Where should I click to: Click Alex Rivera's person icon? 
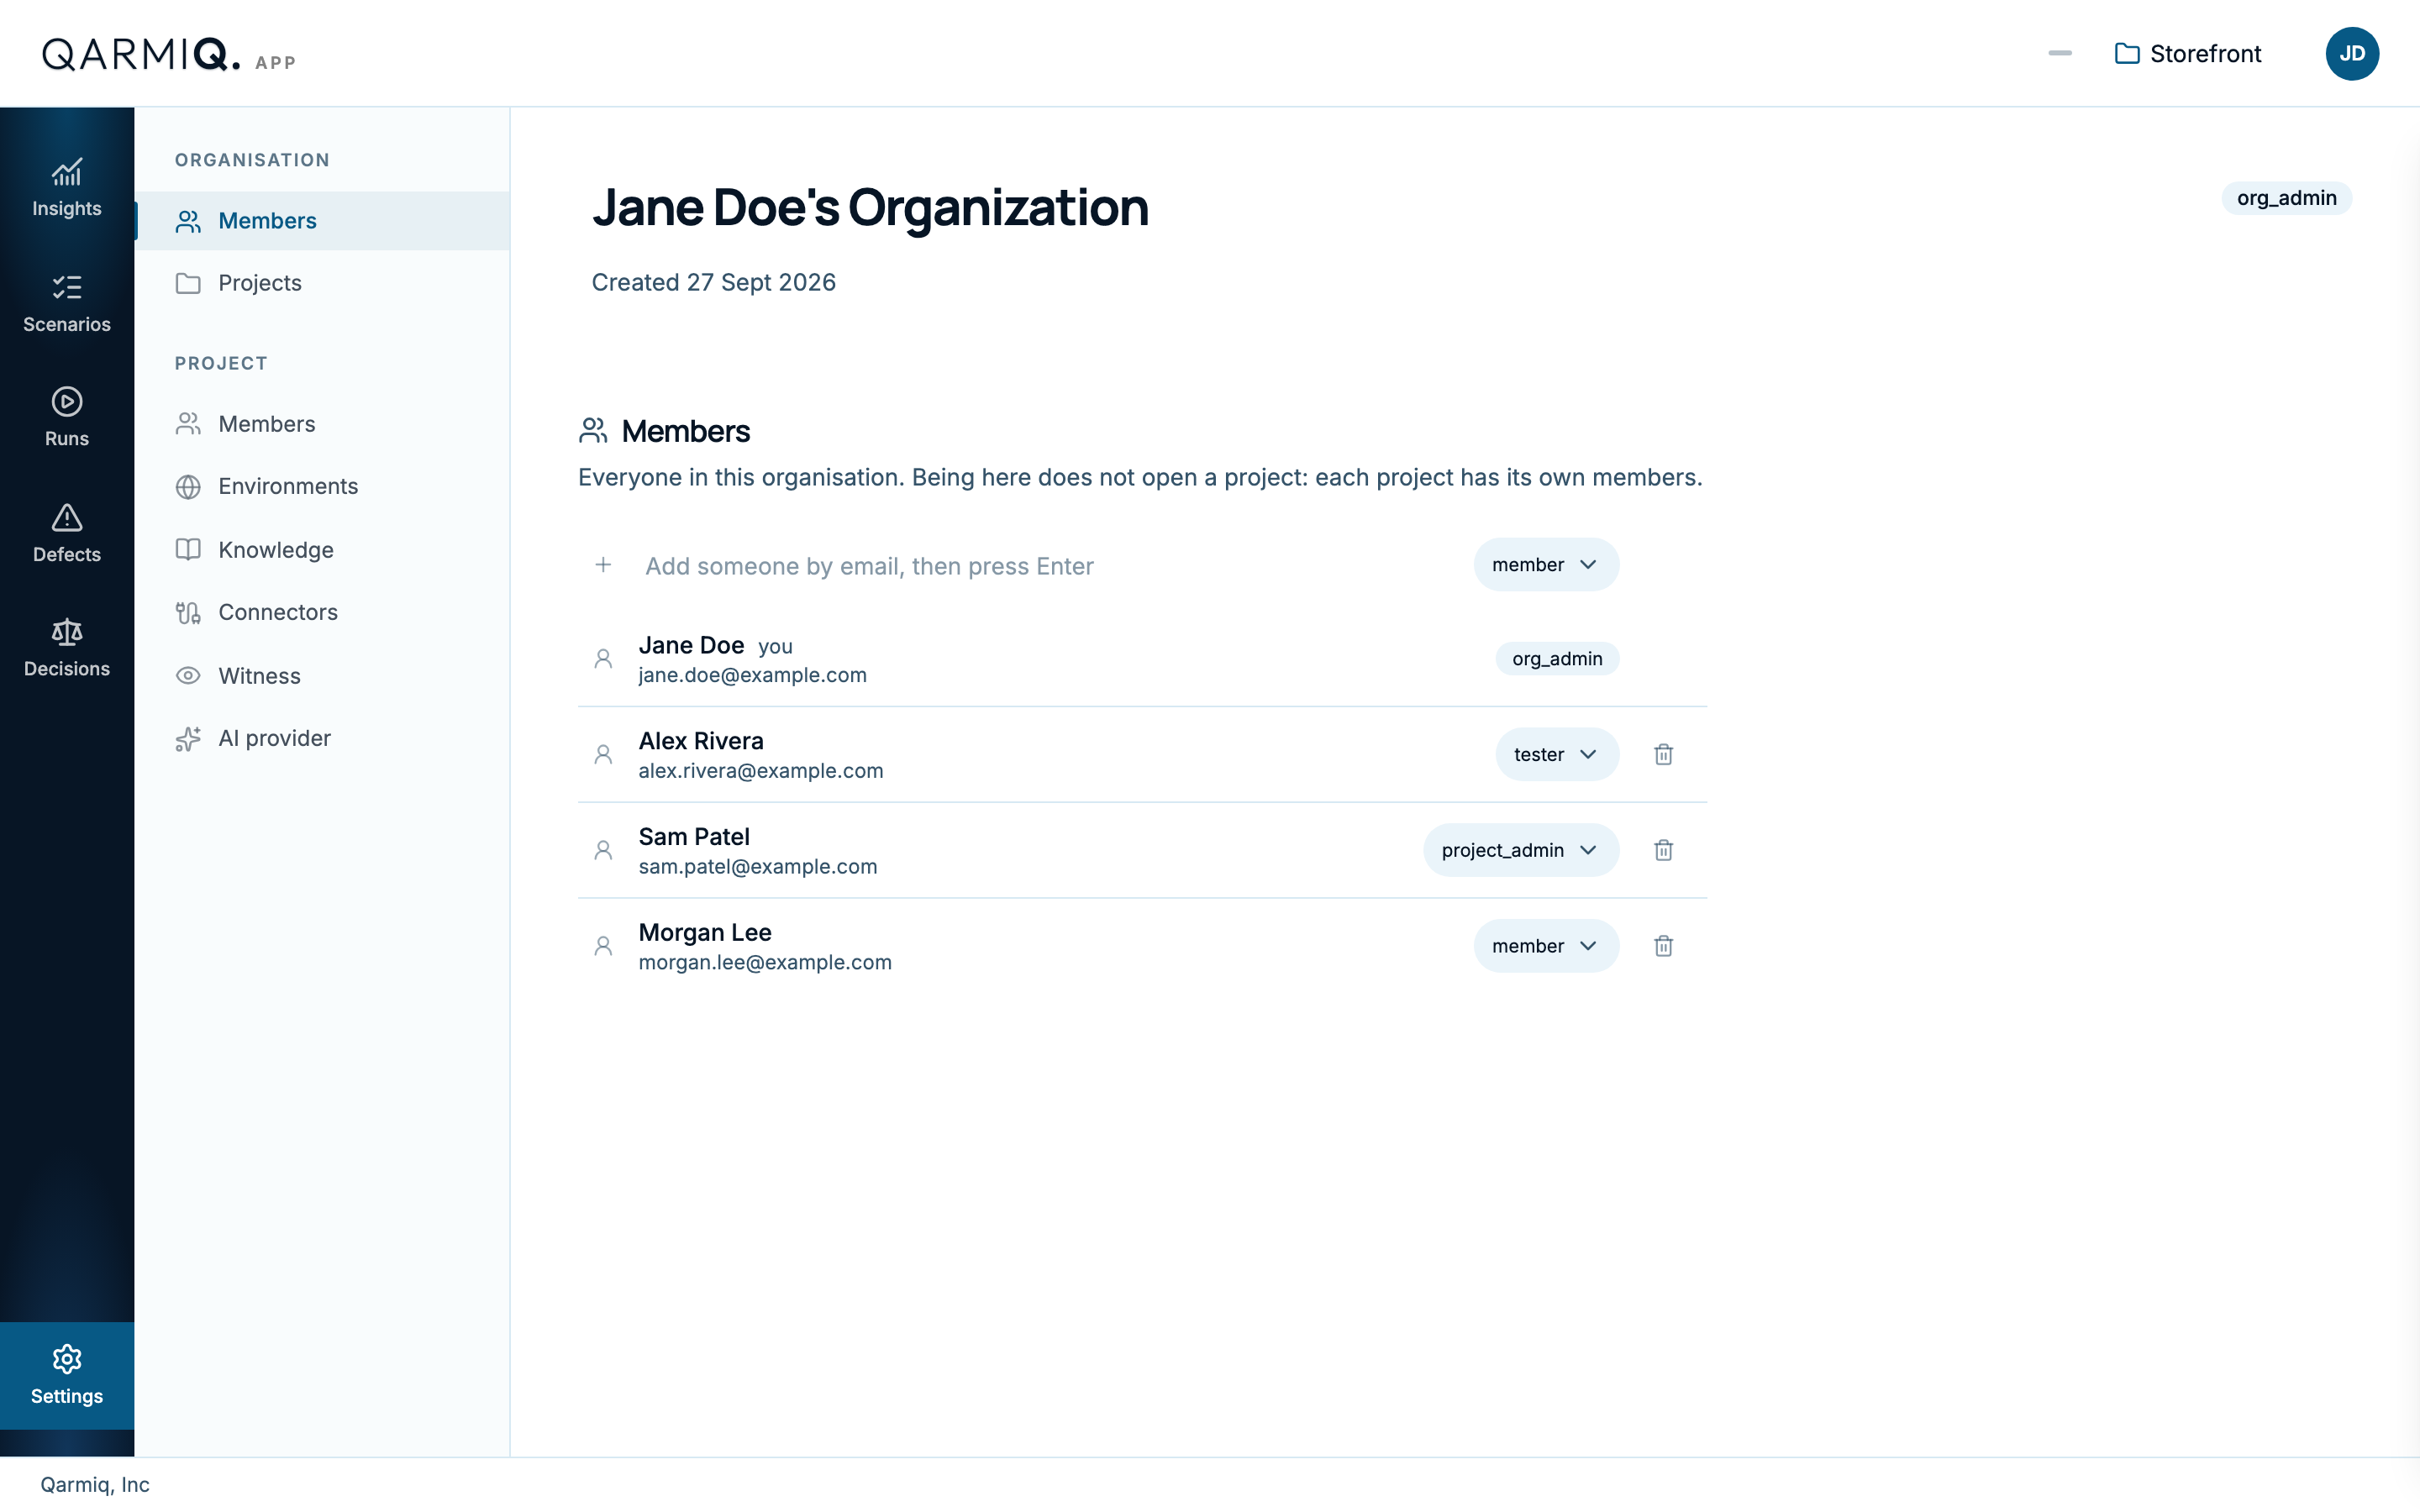[x=603, y=754]
